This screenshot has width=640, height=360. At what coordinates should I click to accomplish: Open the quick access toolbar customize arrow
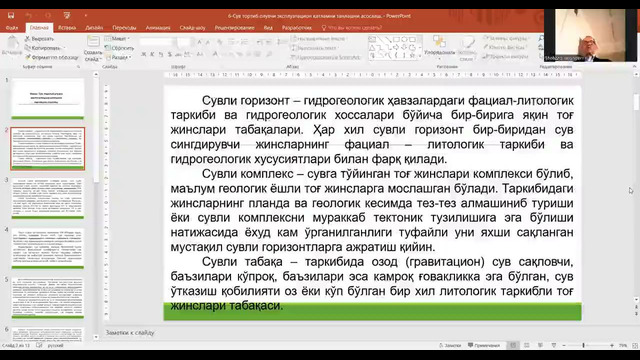click(86, 16)
